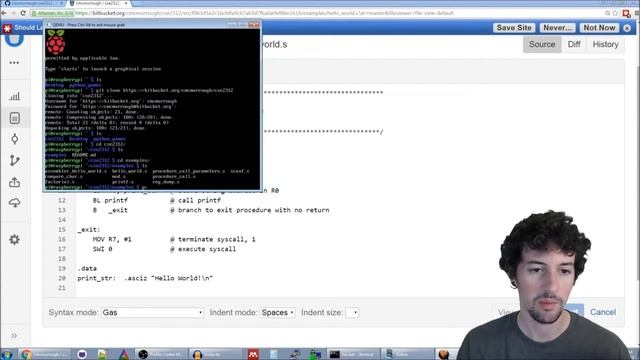Click the zoom magnifier icon in address bar
640x360 pixels.
[x=607, y=13]
